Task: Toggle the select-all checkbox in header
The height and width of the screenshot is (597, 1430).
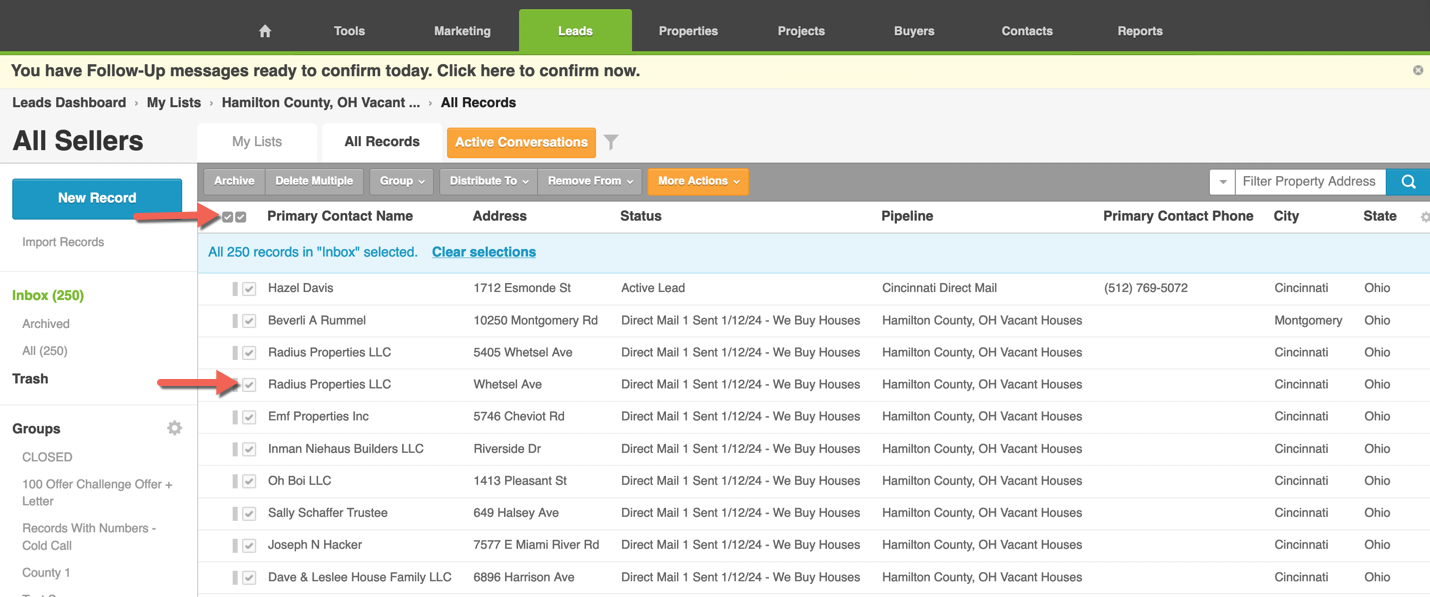Action: click(240, 217)
